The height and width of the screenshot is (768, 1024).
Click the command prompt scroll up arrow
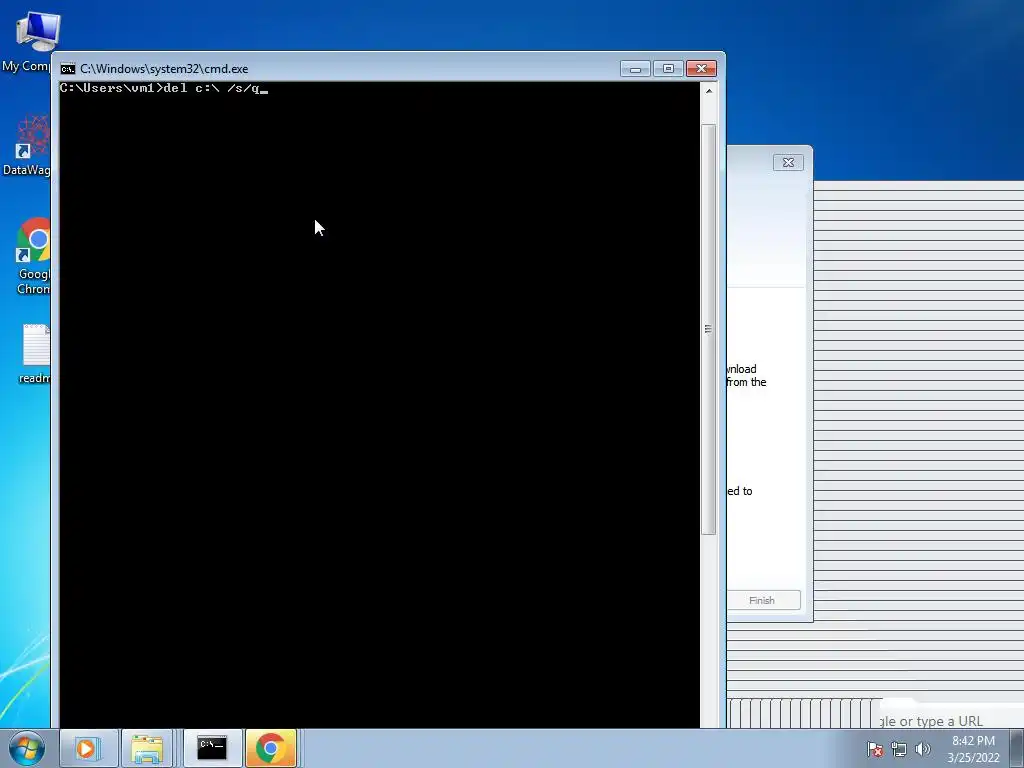point(709,91)
